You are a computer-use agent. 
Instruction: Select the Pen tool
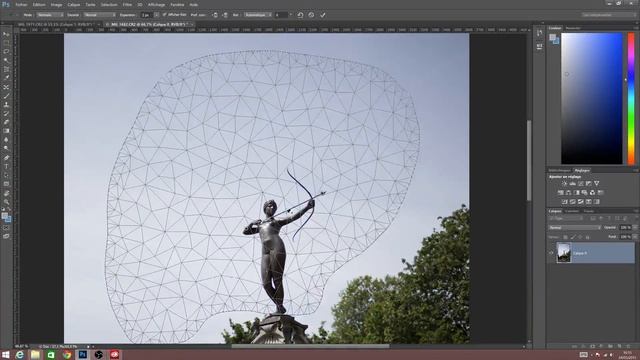pyautogui.click(x=6, y=158)
